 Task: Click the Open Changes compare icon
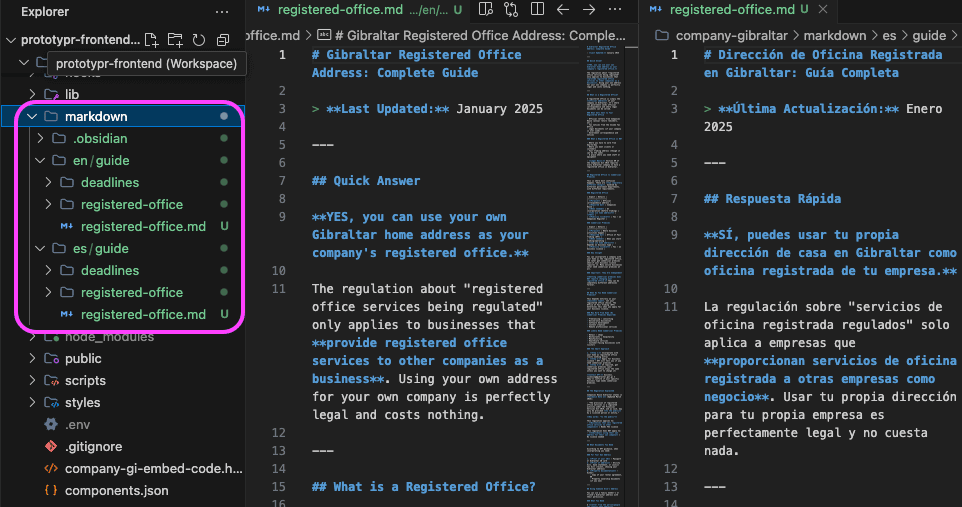[511, 10]
